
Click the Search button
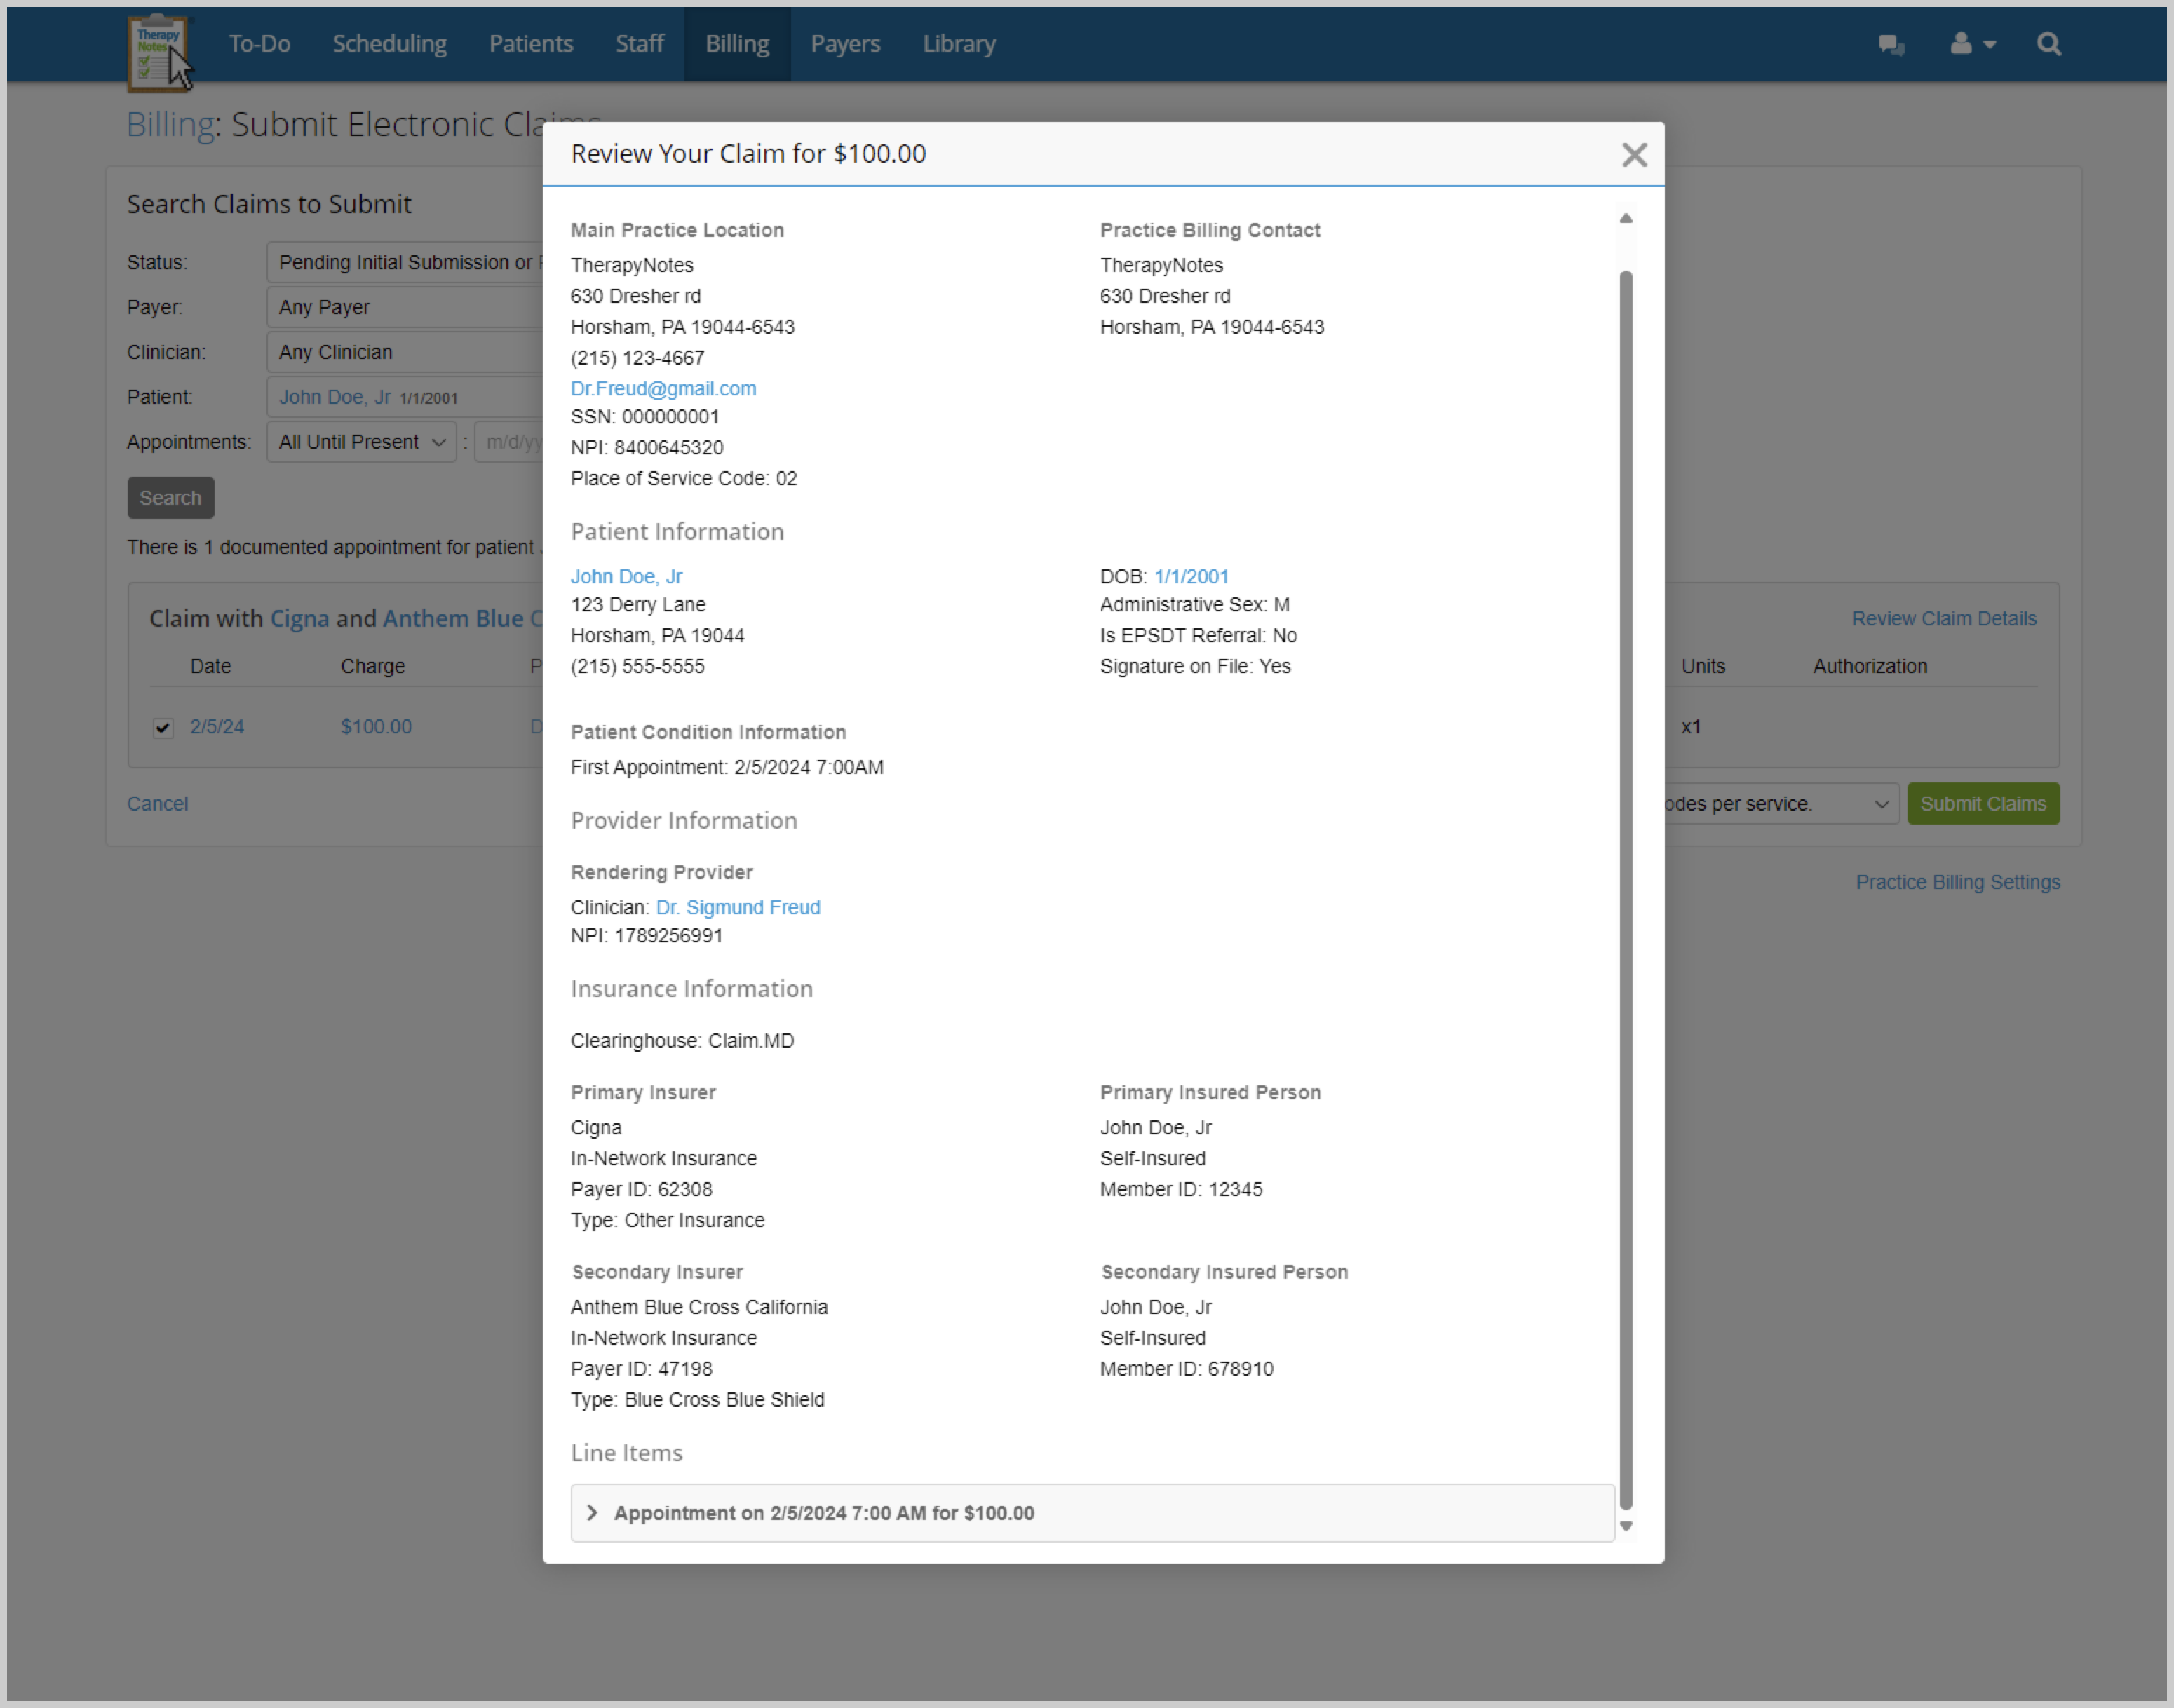(x=170, y=497)
